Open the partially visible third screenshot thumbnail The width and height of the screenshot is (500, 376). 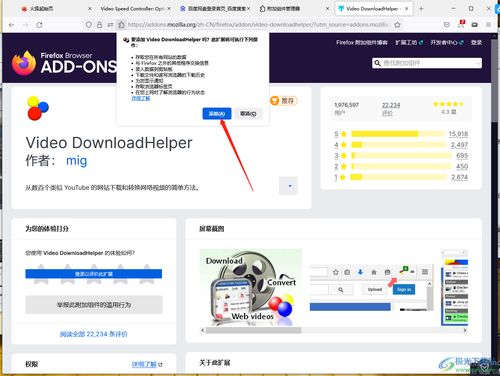coord(454,287)
